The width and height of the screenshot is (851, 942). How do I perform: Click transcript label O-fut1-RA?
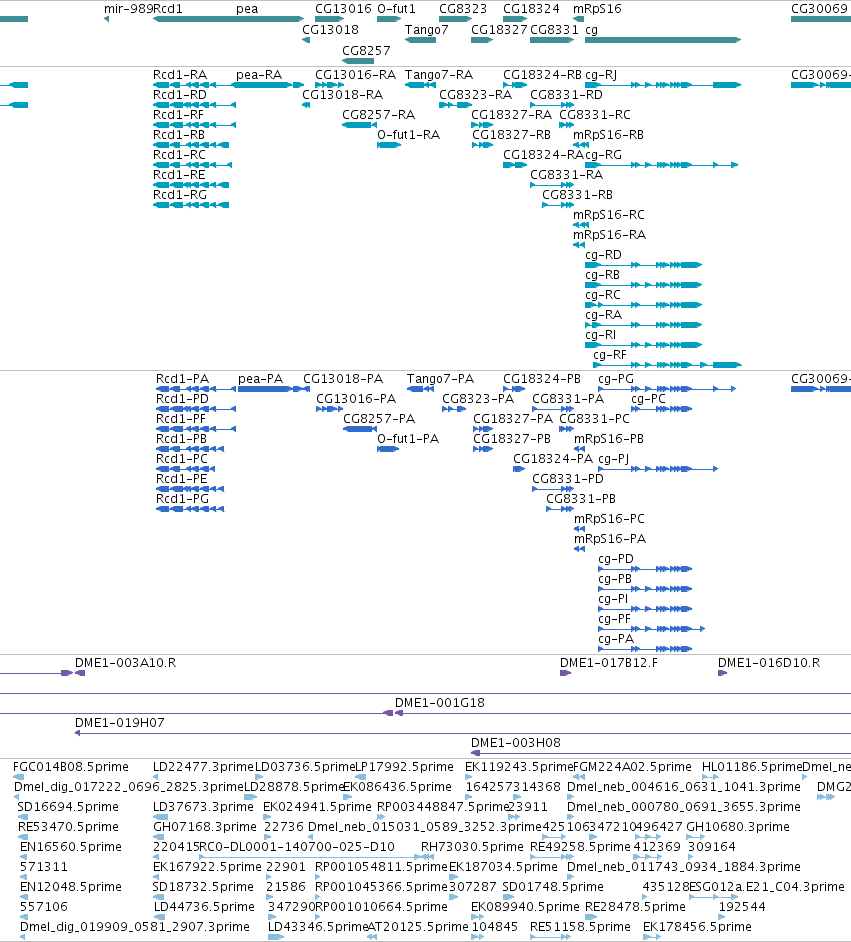pos(408,135)
